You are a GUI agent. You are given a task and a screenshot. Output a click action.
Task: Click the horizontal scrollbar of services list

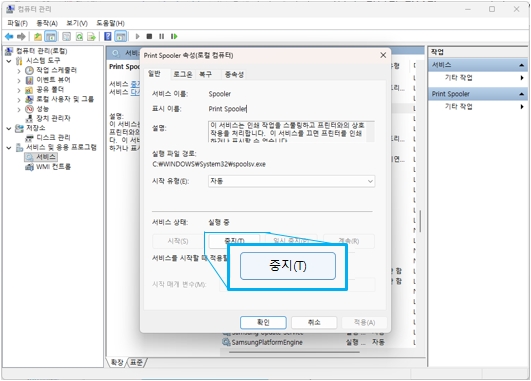(x=294, y=352)
